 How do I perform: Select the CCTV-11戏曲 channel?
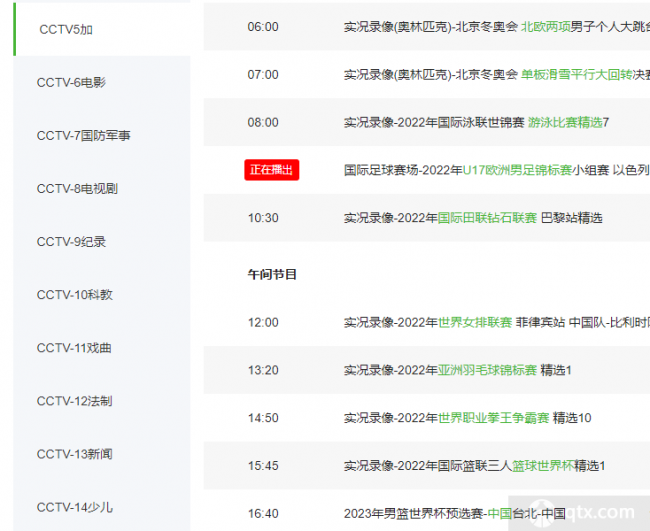click(74, 348)
